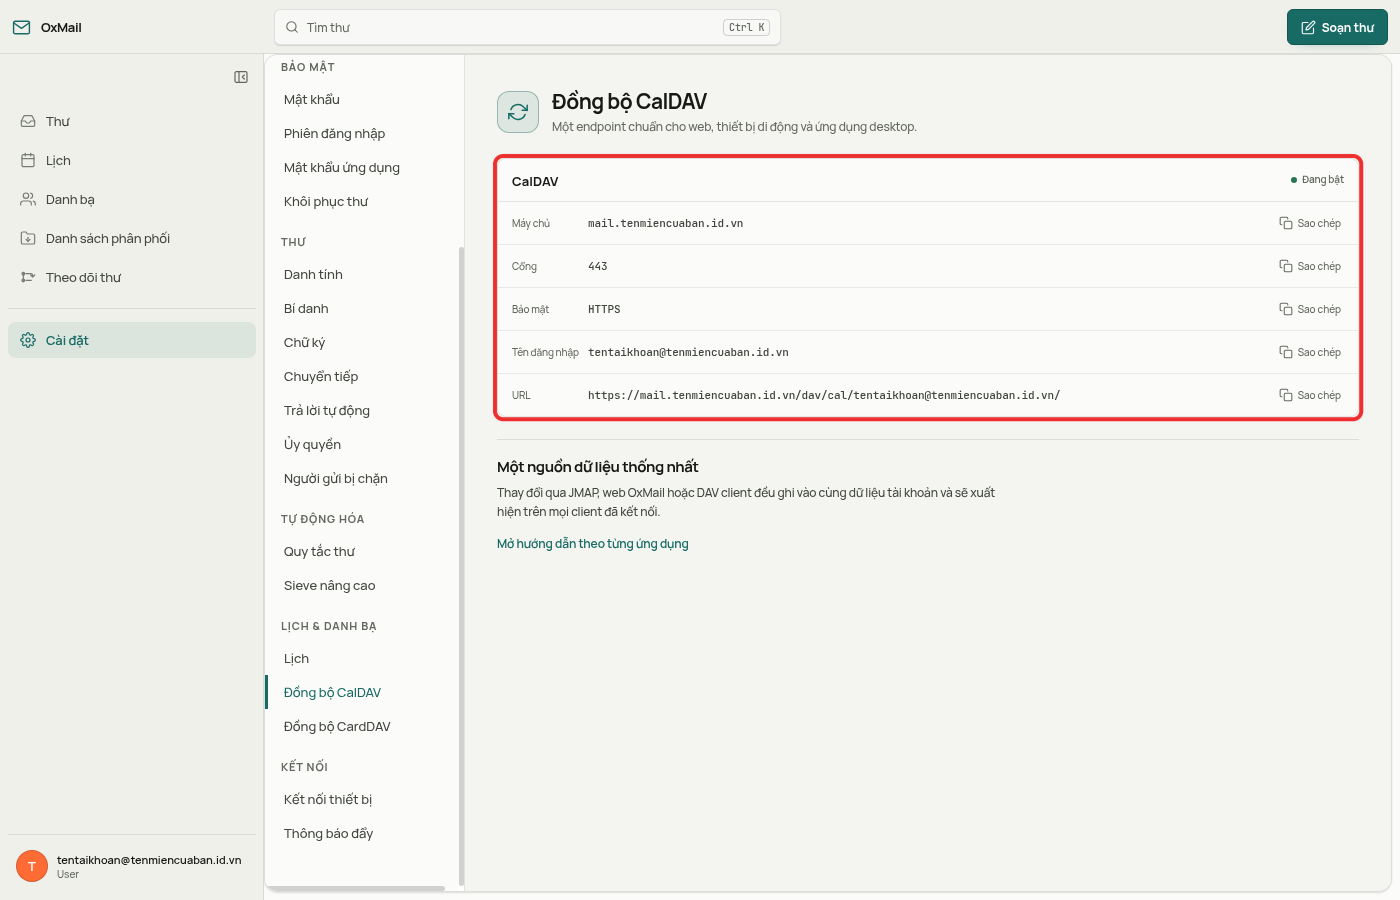The height and width of the screenshot is (900, 1400).
Task: Copy the CalDAV URL value
Action: pyautogui.click(x=1310, y=395)
